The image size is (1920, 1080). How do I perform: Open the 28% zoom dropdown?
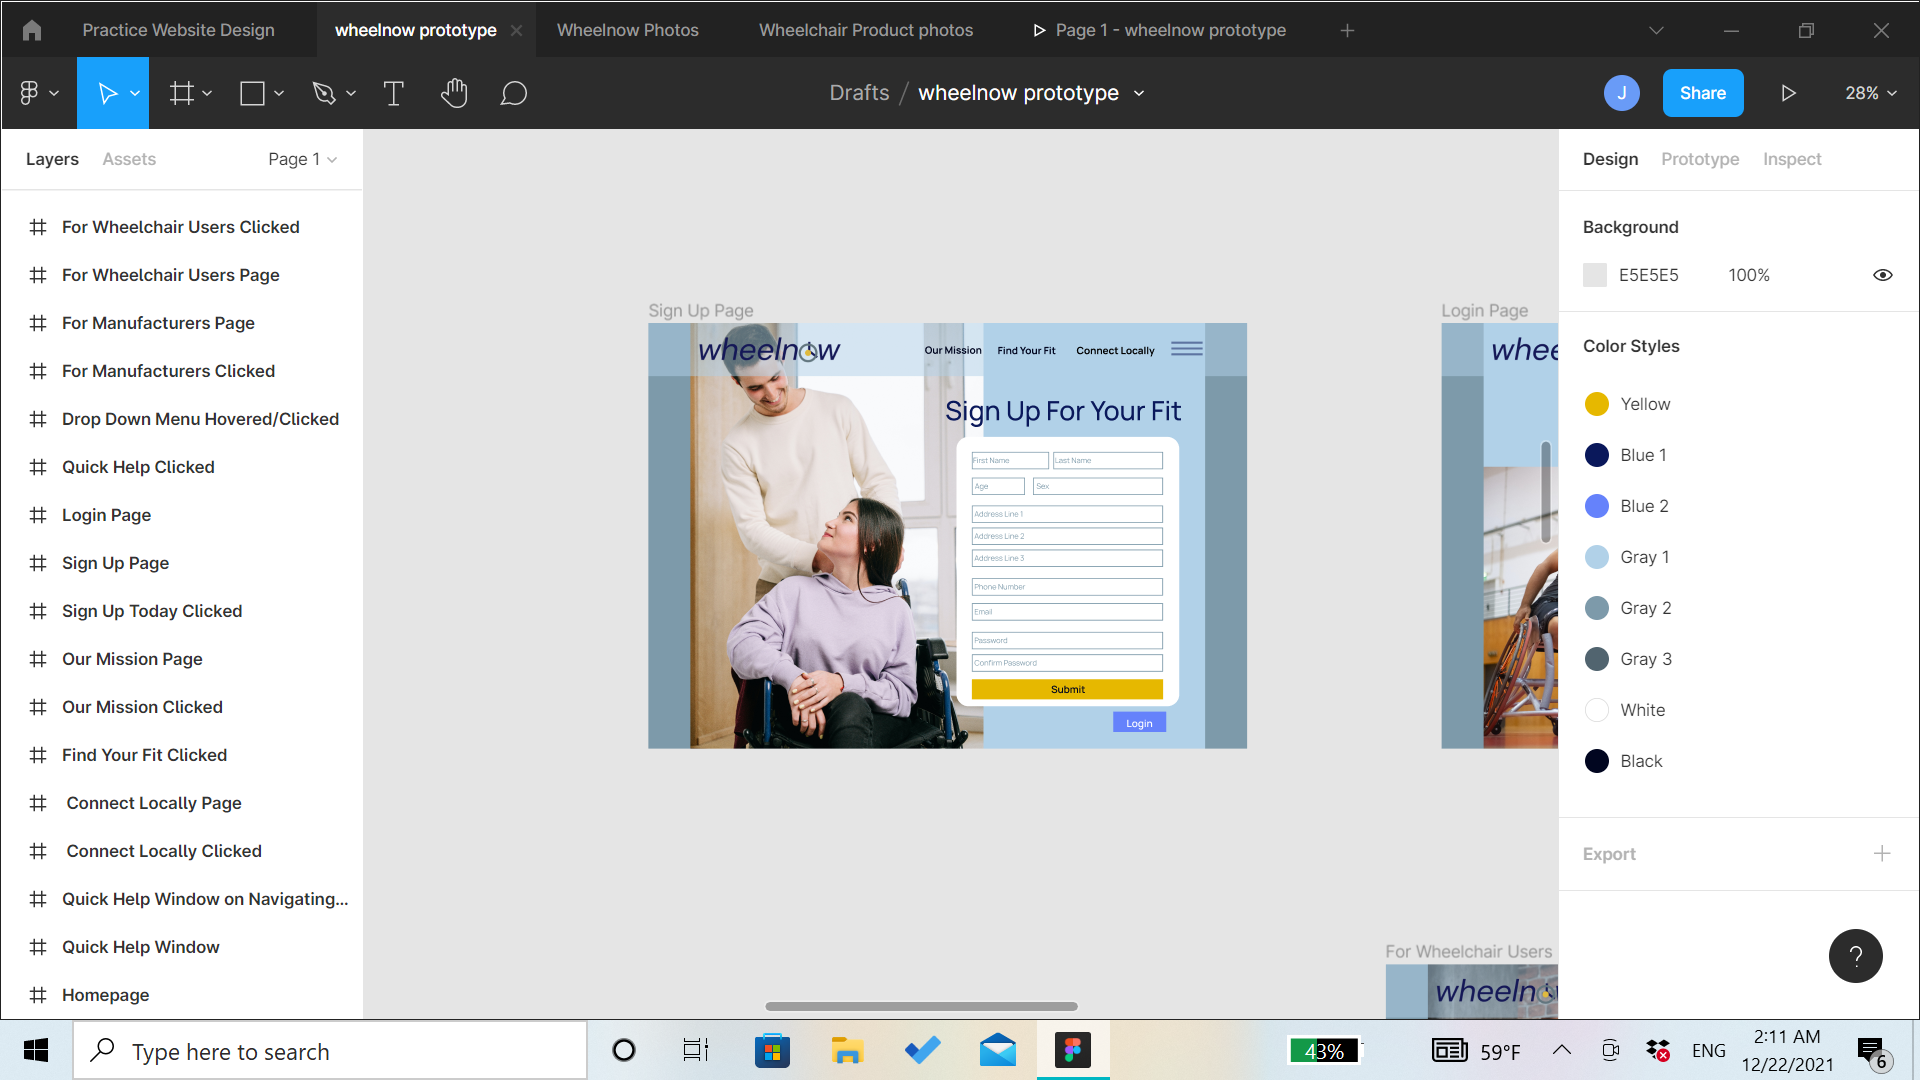coord(1870,93)
